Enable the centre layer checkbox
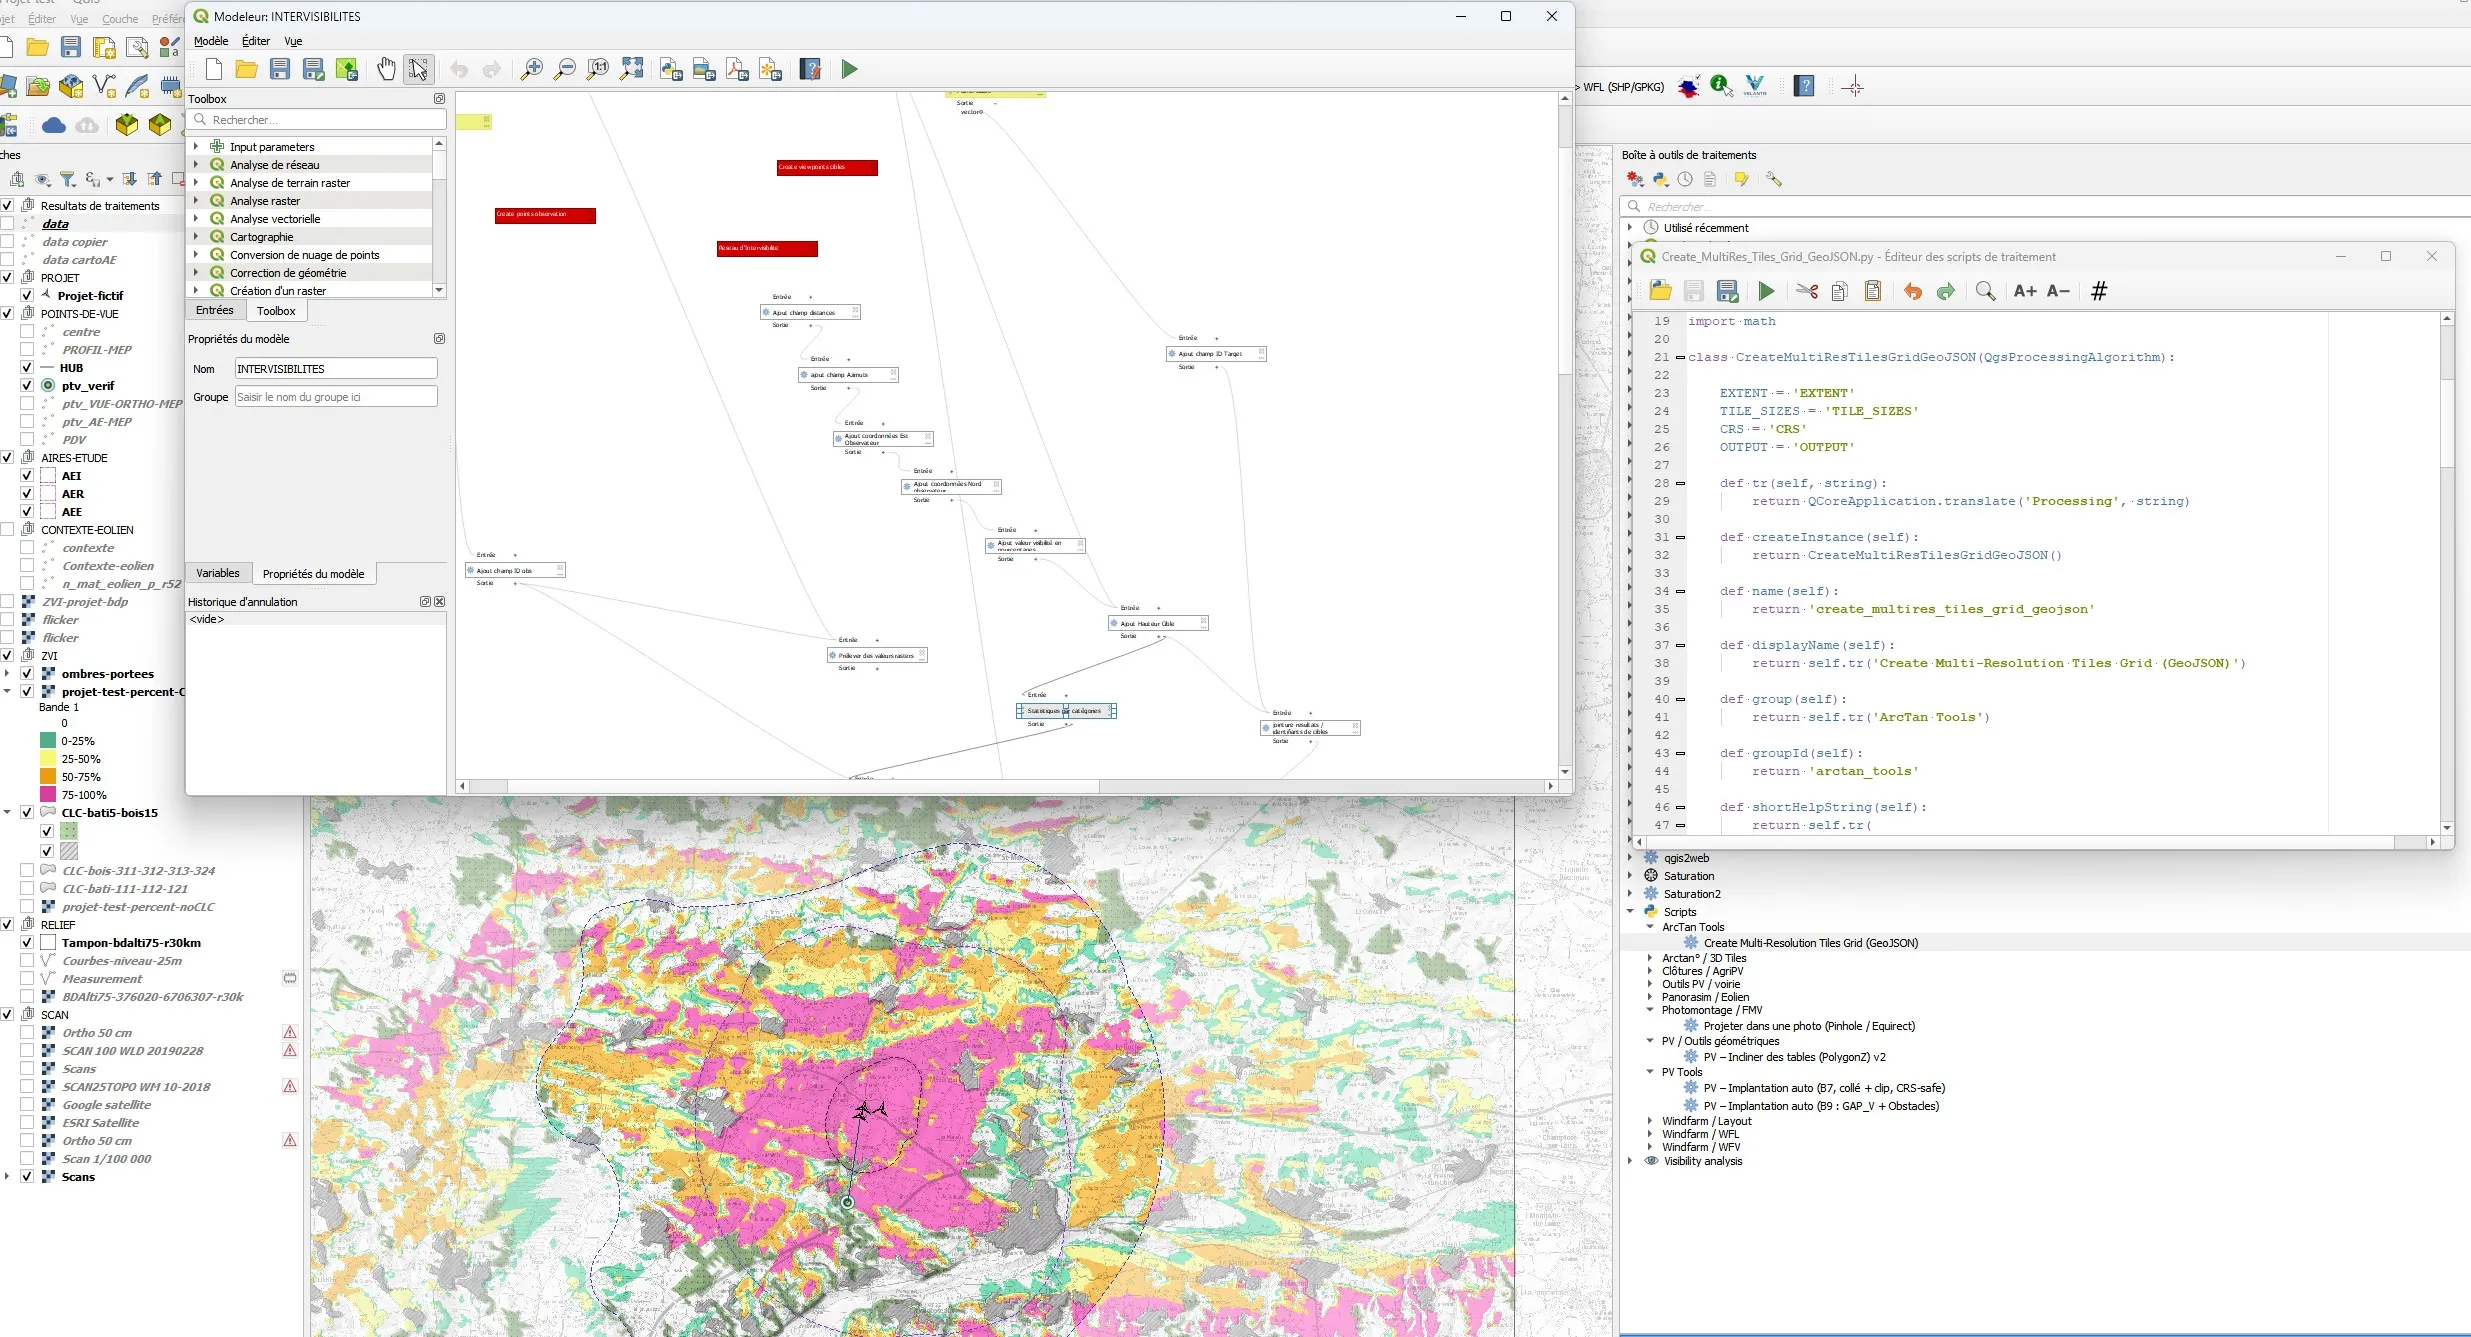 click(x=27, y=332)
